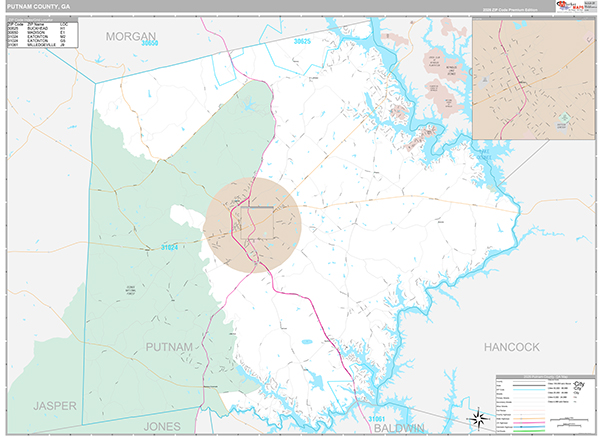Click the green line swatch in legend
This screenshot has height=438, width=600.
click(x=529, y=431)
